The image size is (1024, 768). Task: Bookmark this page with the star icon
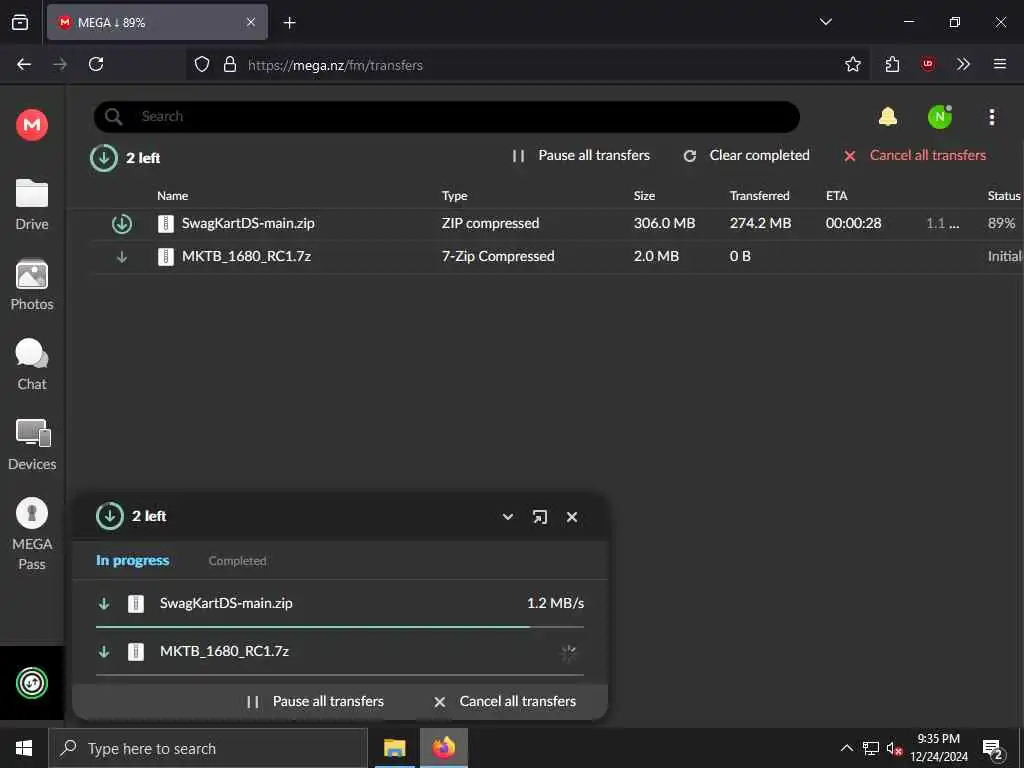tap(852, 64)
